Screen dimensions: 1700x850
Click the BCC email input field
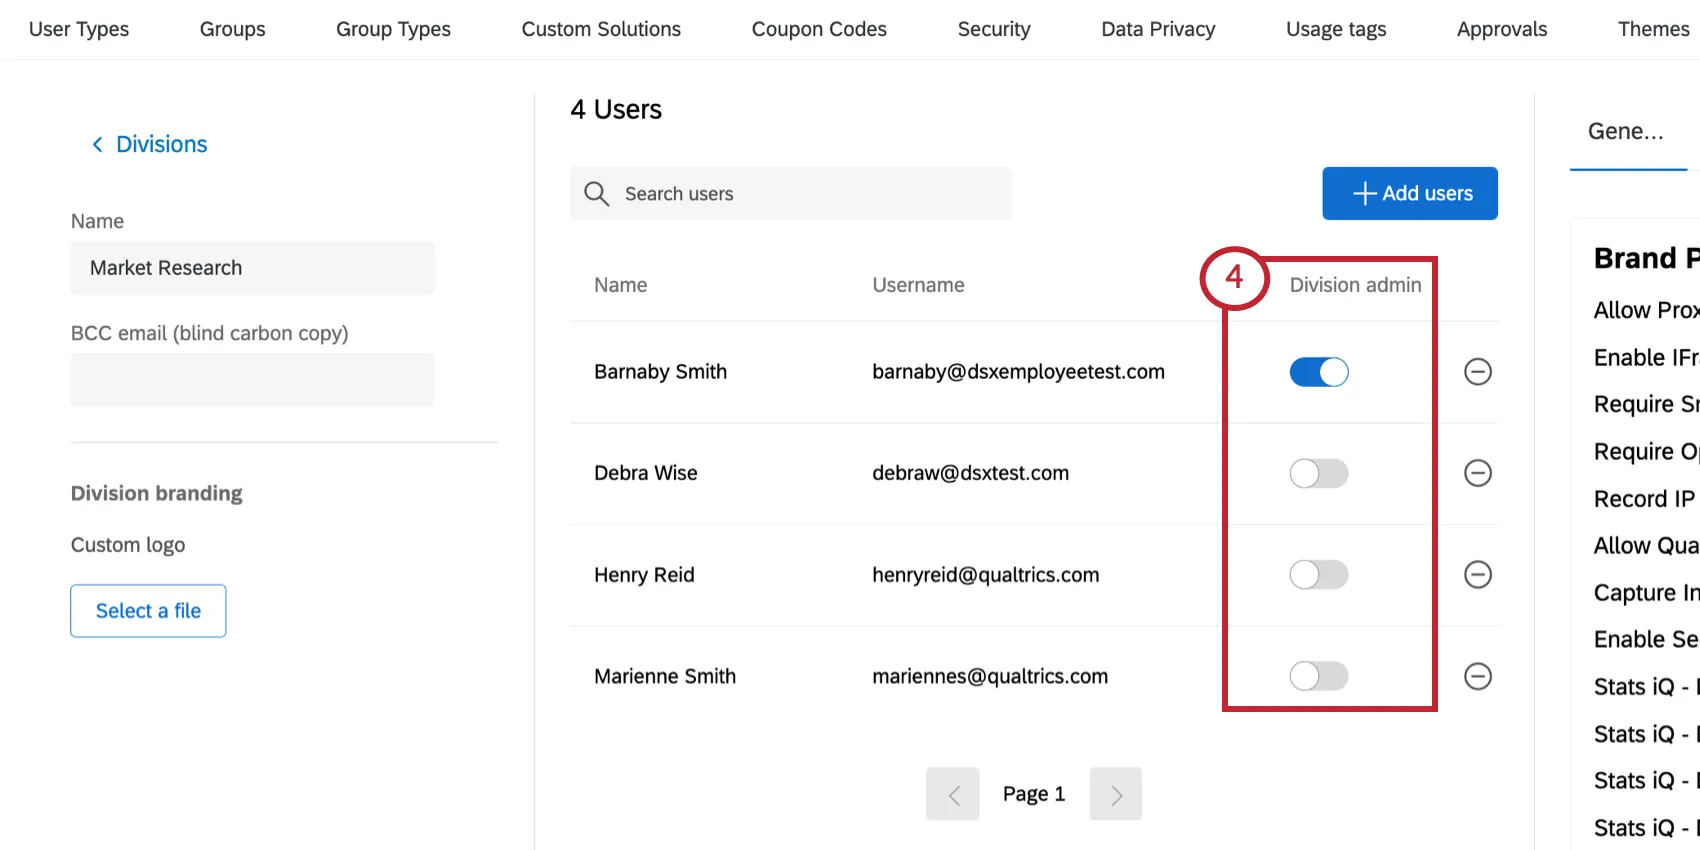pyautogui.click(x=252, y=380)
